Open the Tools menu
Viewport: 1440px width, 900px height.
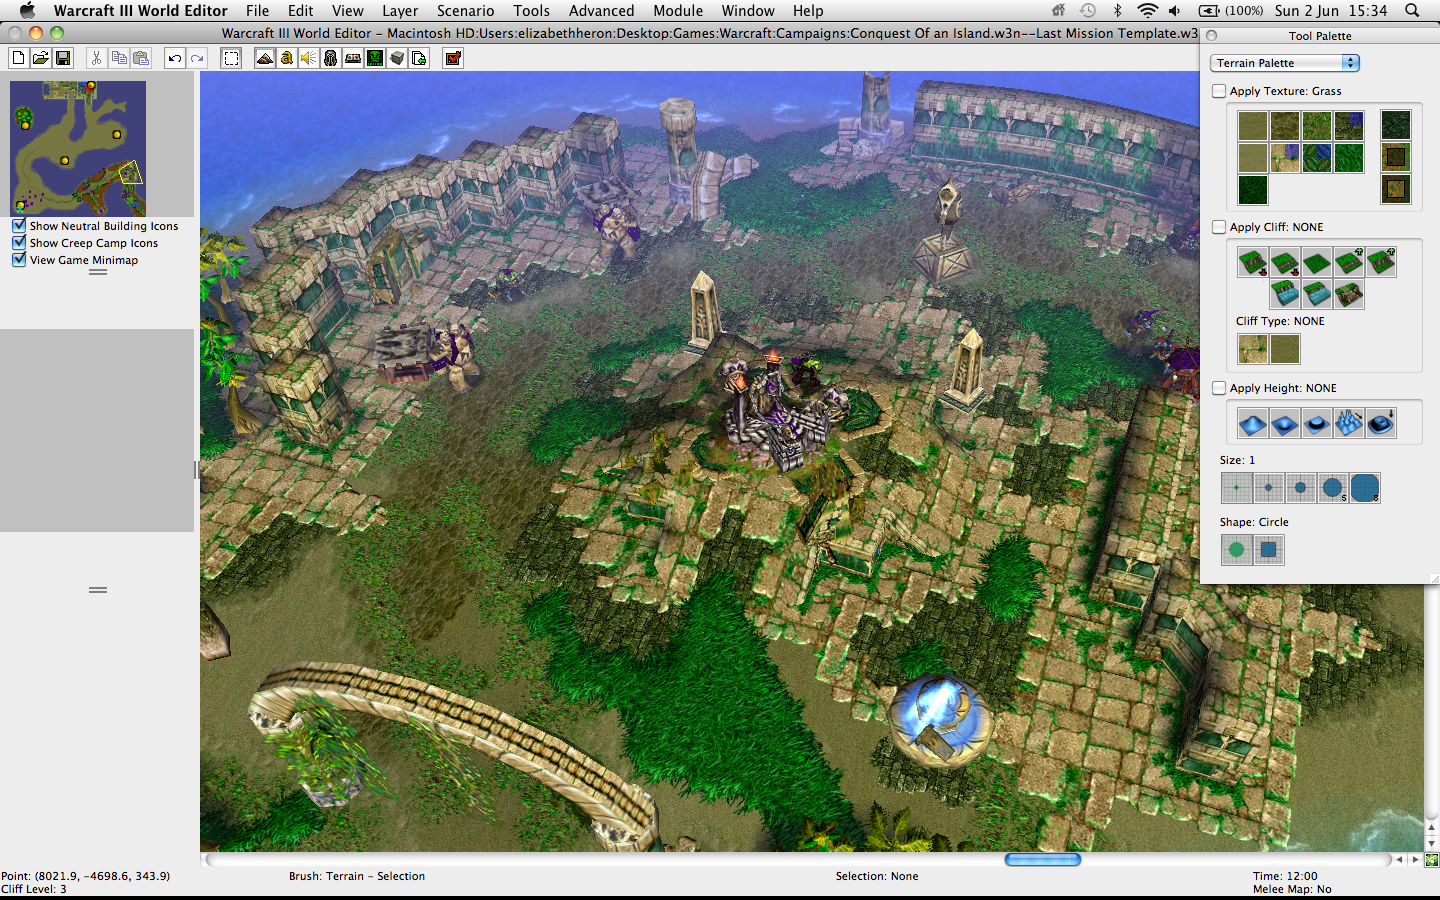click(532, 11)
